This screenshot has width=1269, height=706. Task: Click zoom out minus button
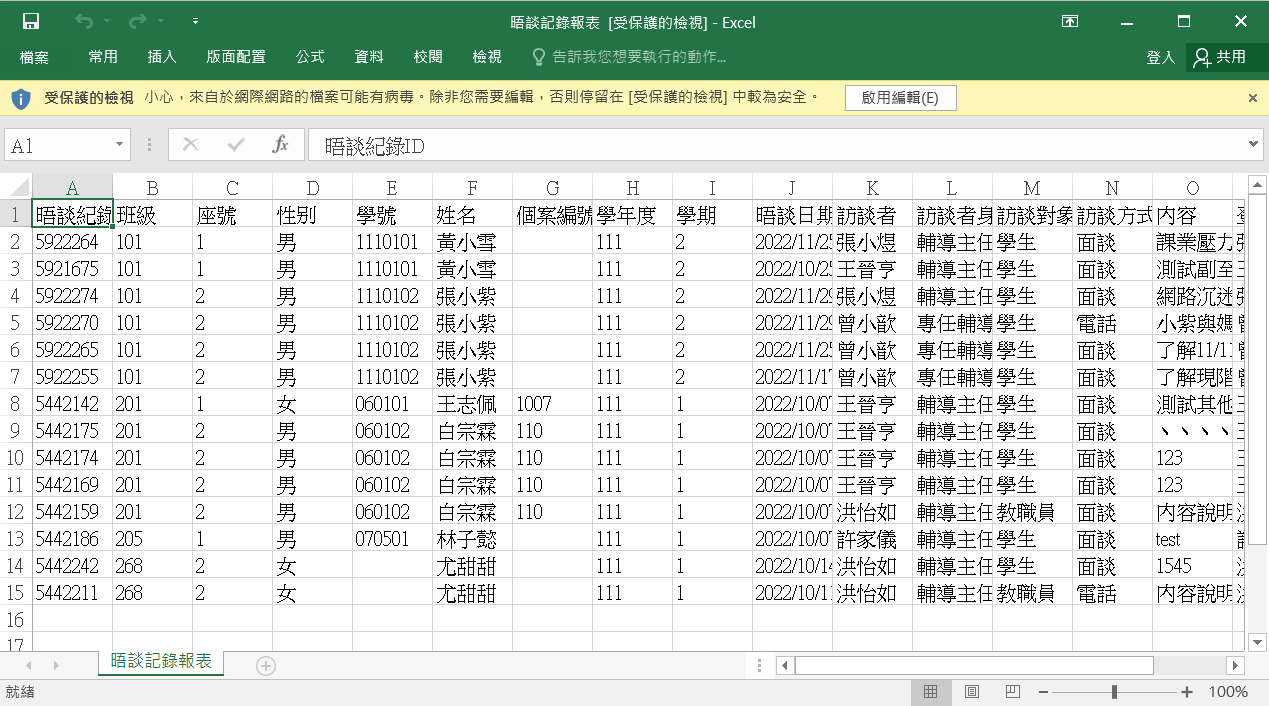pos(1043,692)
